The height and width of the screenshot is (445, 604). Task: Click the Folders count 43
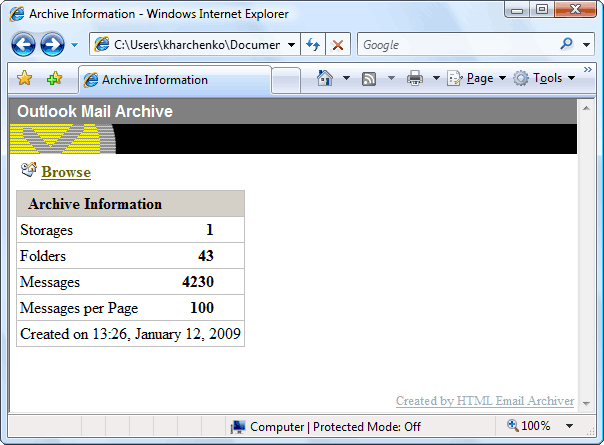click(206, 256)
